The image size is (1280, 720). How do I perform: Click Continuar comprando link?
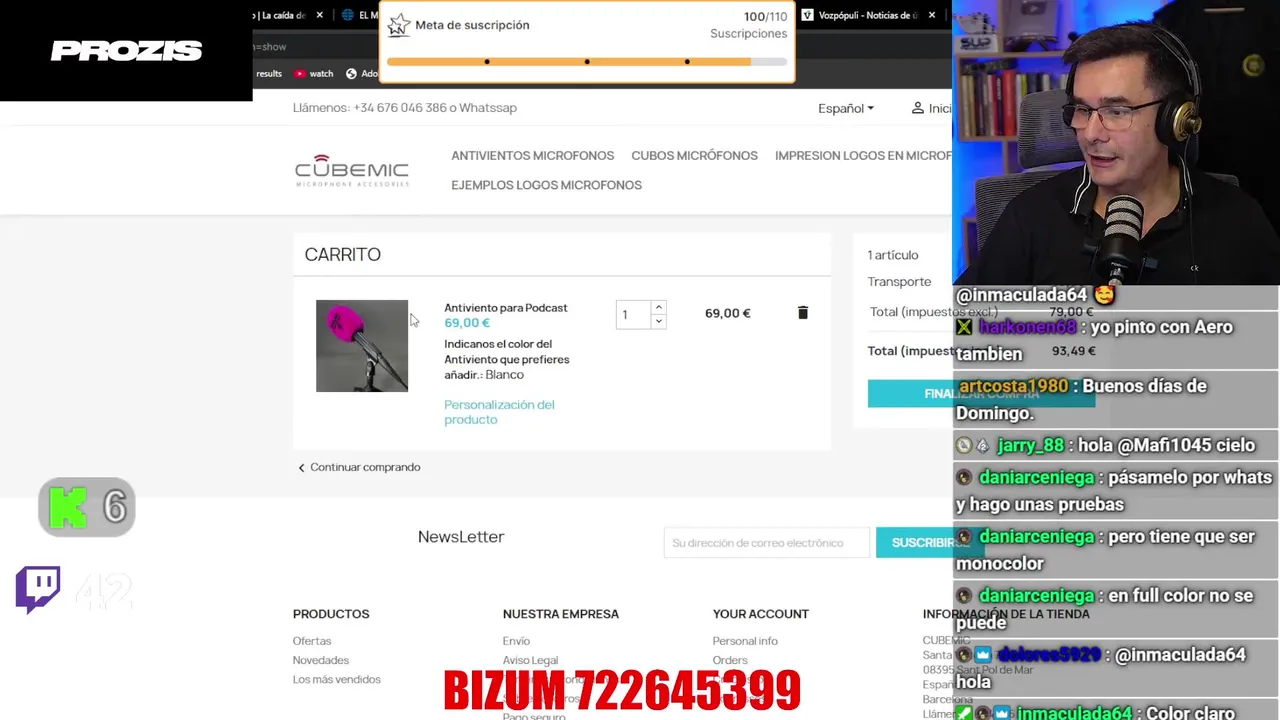point(365,467)
